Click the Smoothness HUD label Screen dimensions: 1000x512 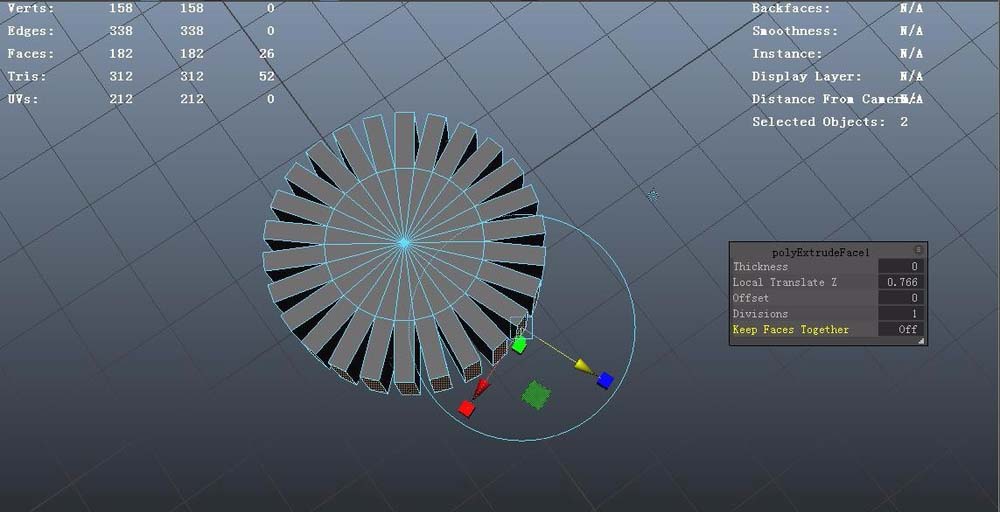click(x=795, y=31)
